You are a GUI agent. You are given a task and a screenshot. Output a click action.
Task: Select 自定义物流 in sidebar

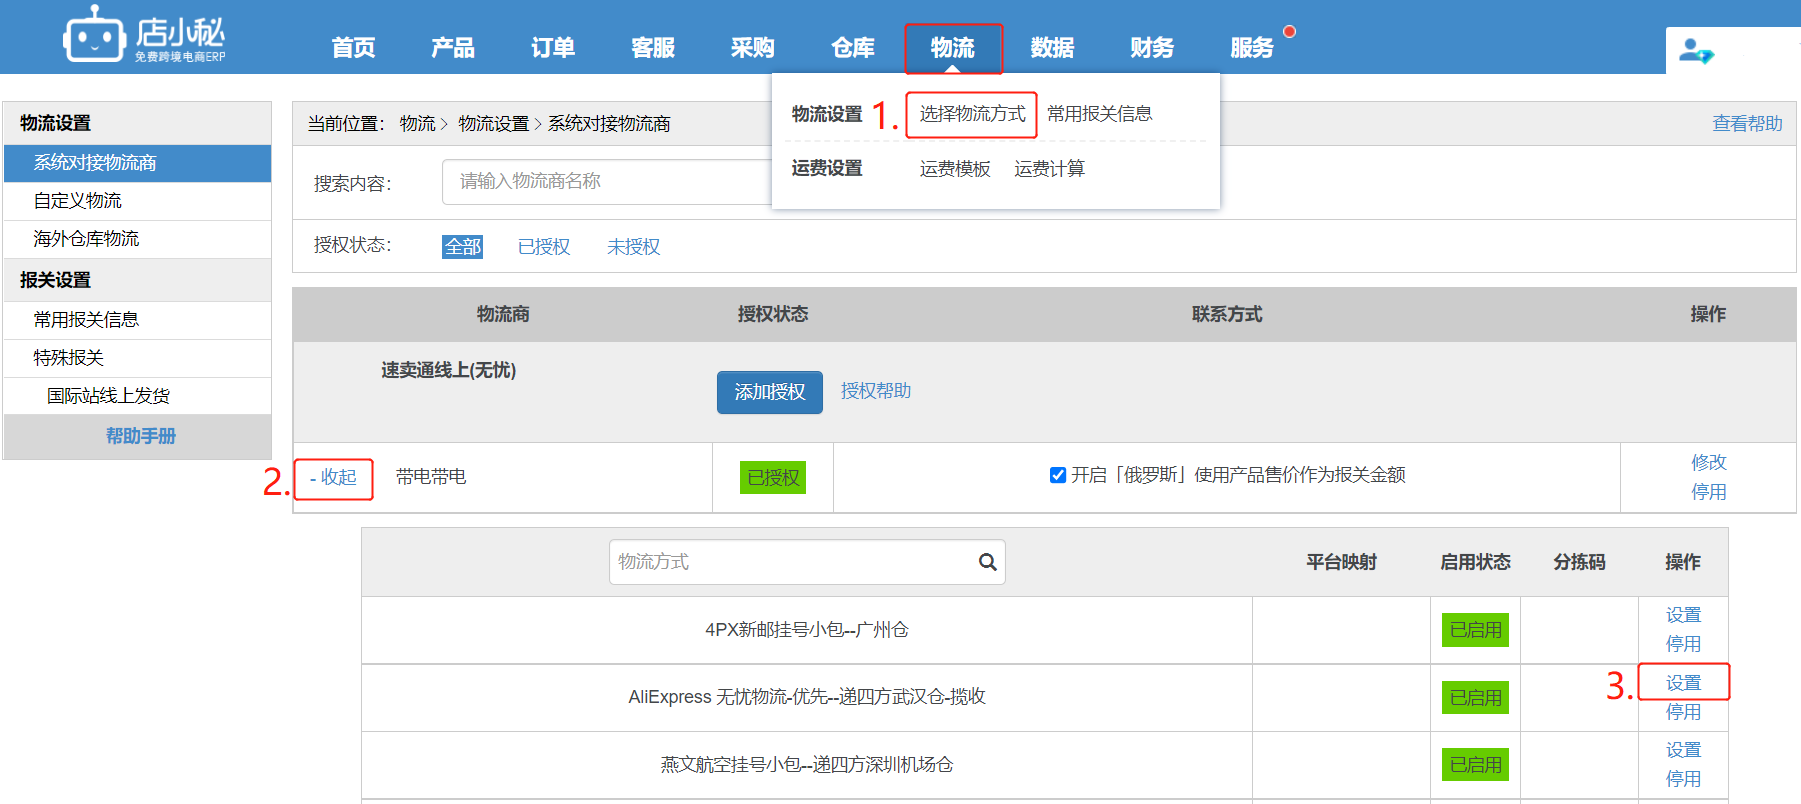[x=137, y=201]
